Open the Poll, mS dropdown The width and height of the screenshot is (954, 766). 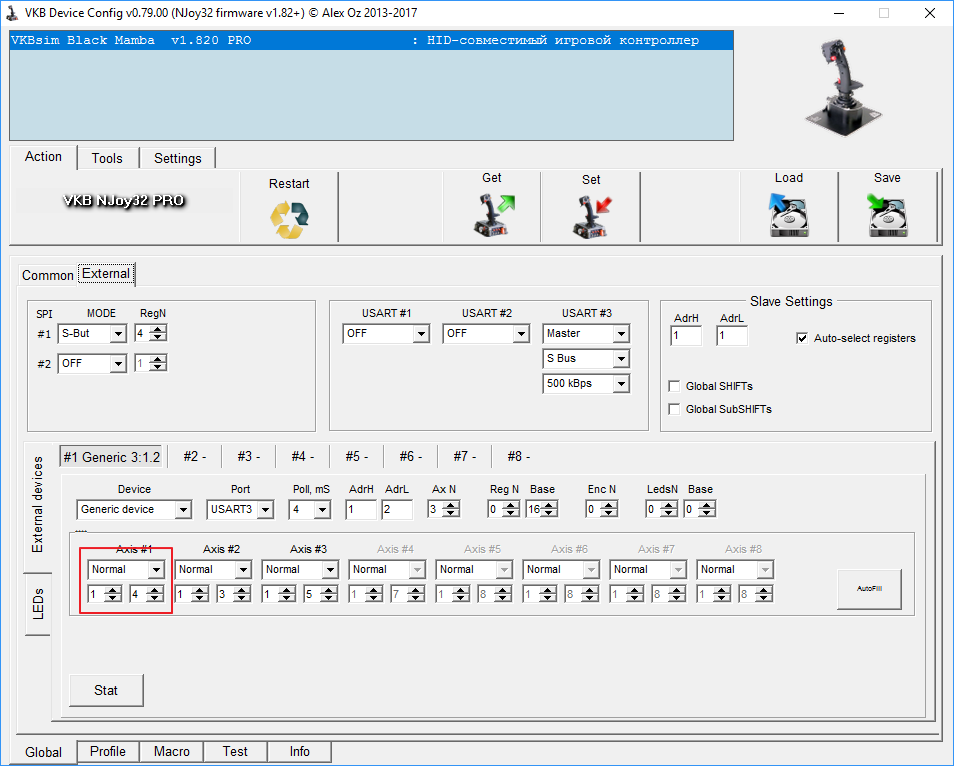pos(310,510)
